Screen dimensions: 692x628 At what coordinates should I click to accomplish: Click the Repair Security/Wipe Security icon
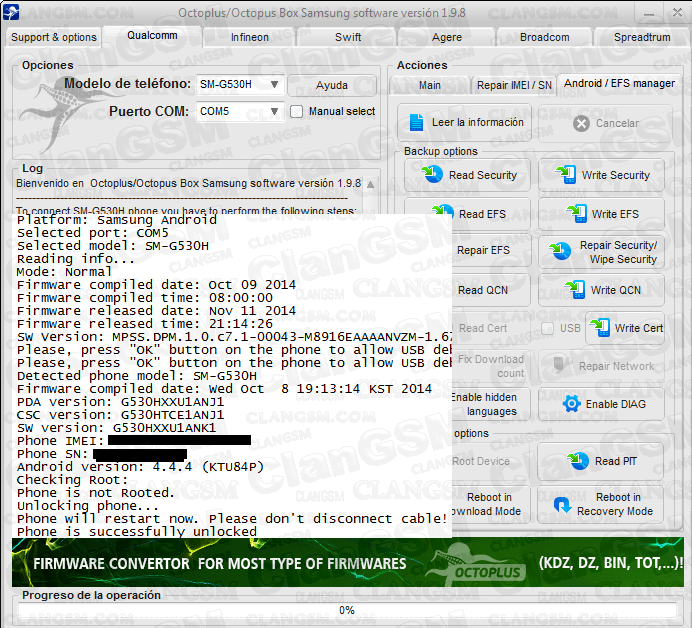point(560,251)
